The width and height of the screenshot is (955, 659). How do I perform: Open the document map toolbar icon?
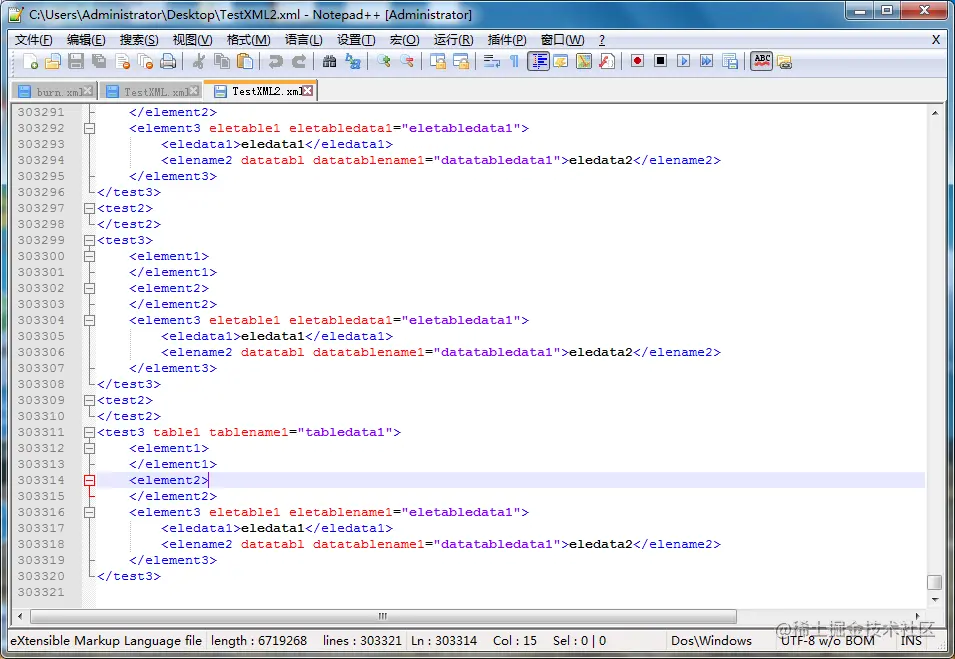583,62
